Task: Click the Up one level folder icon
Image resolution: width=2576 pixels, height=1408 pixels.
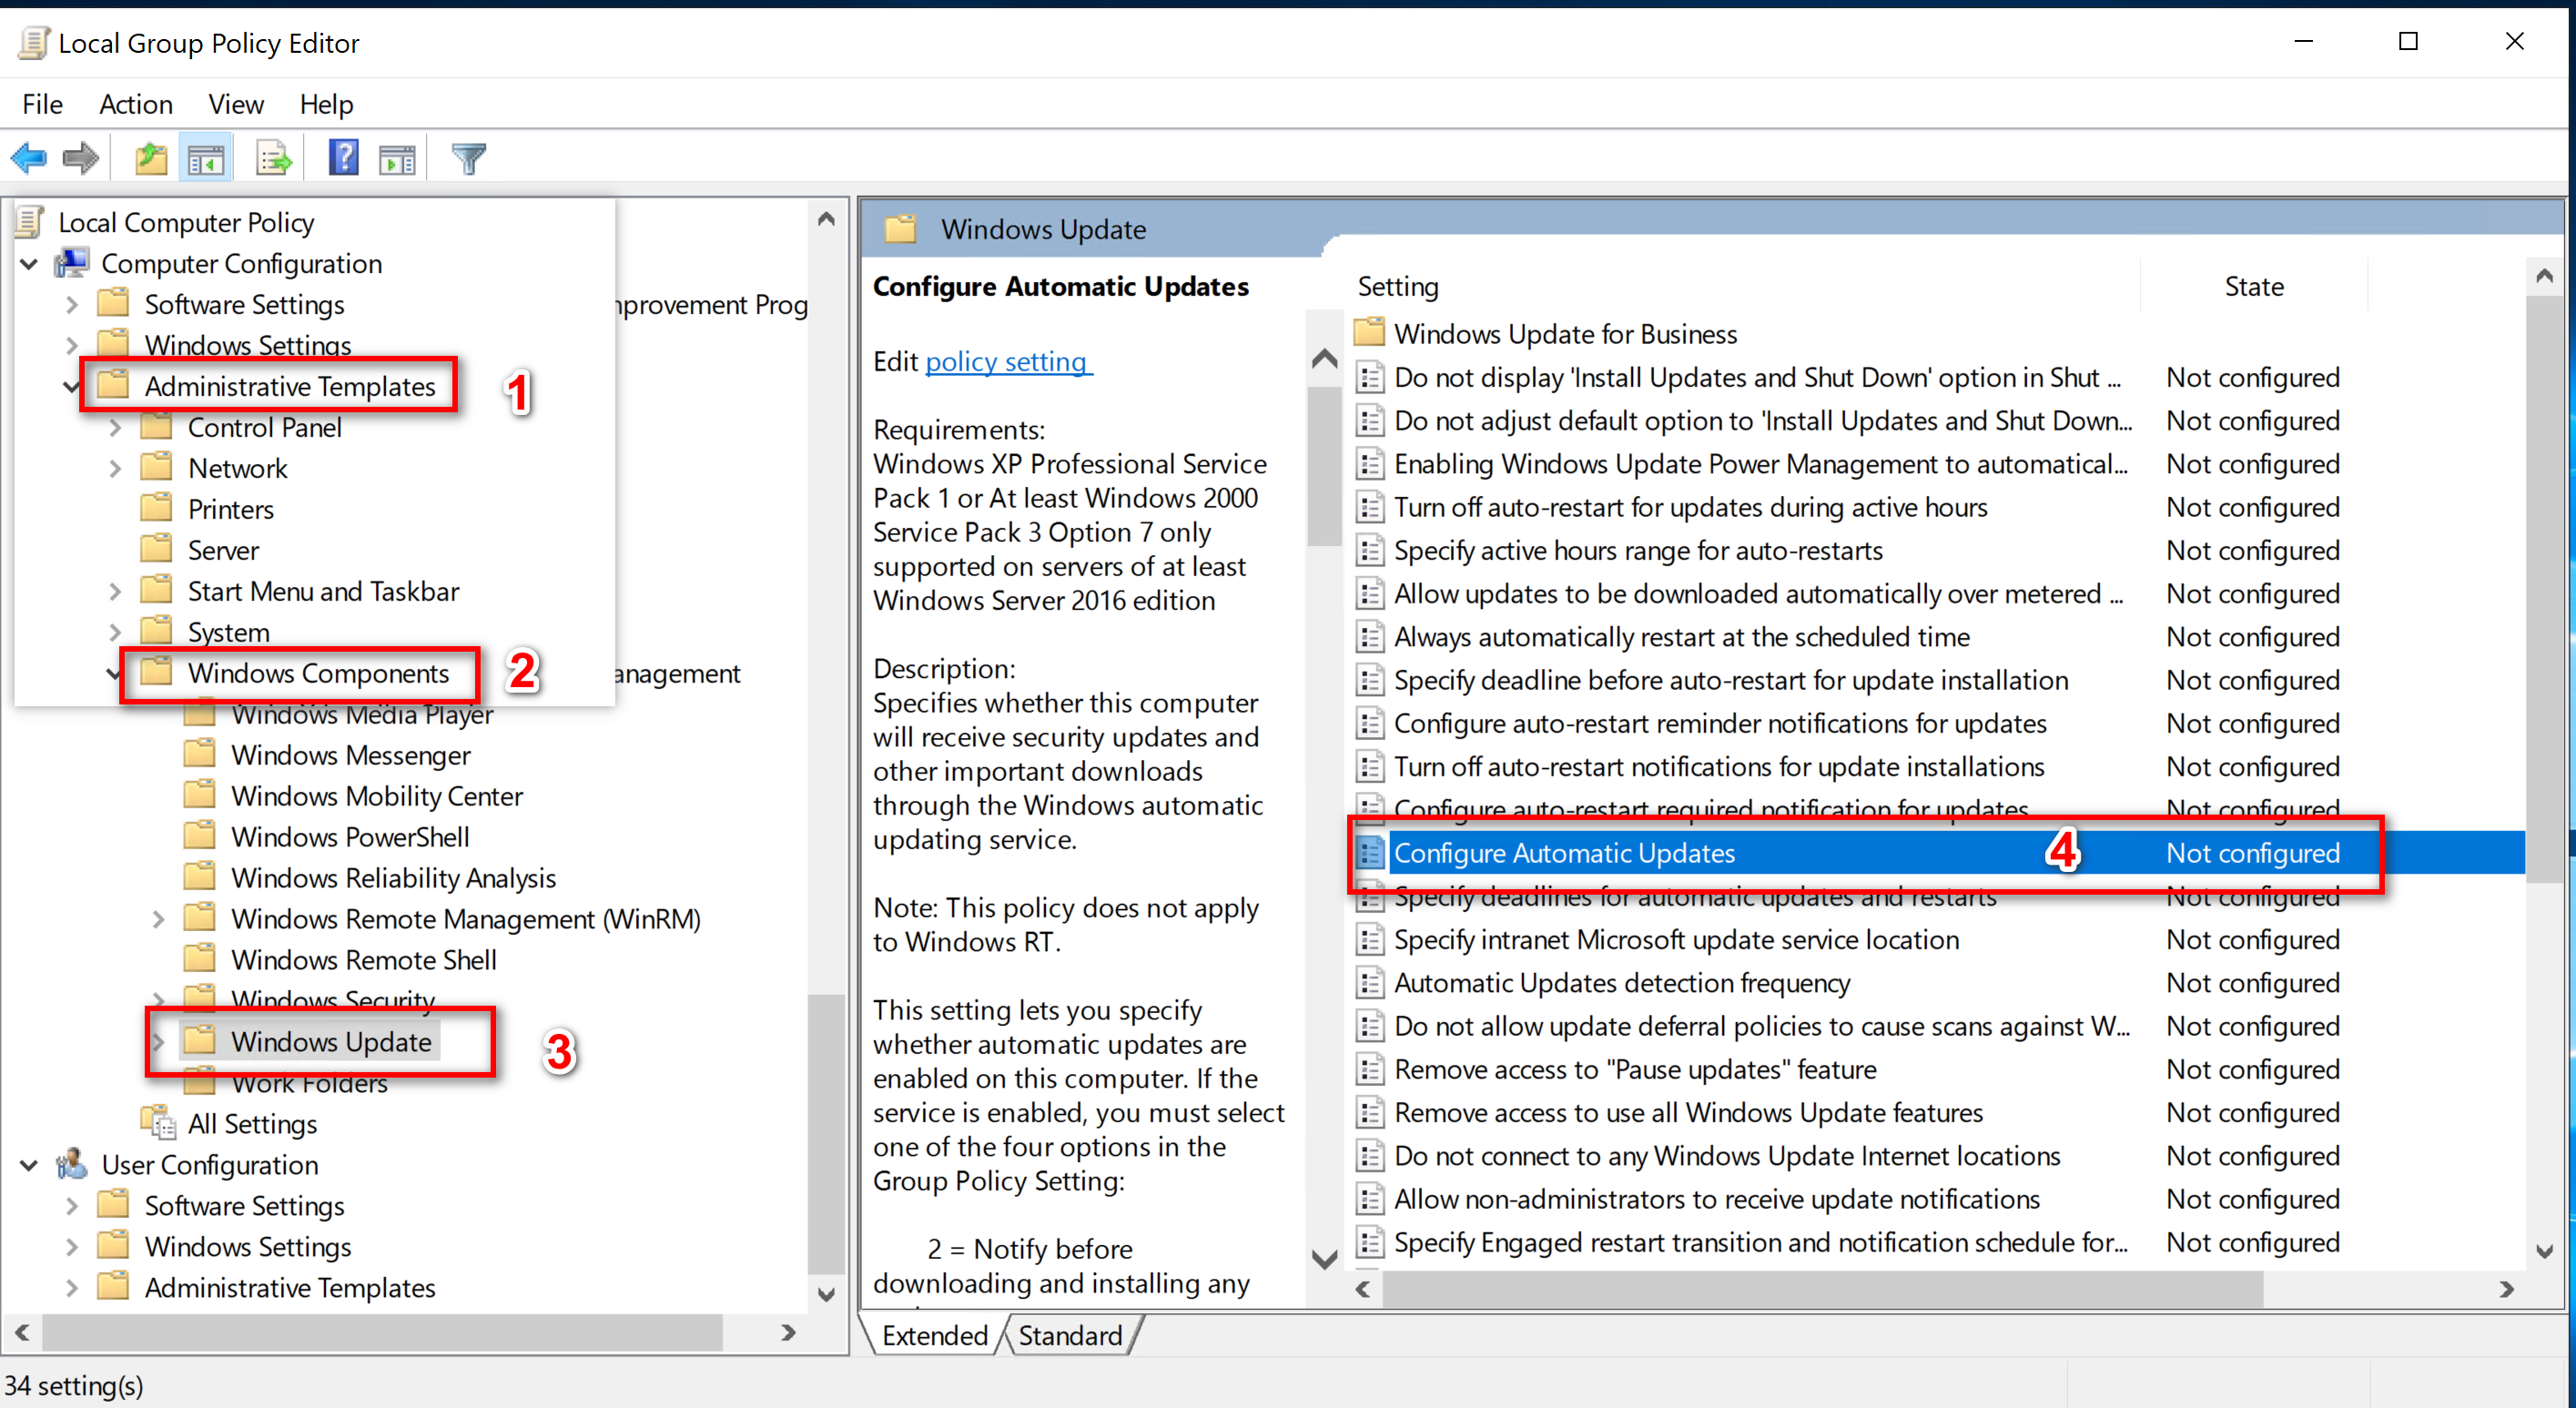Action: click(151, 158)
